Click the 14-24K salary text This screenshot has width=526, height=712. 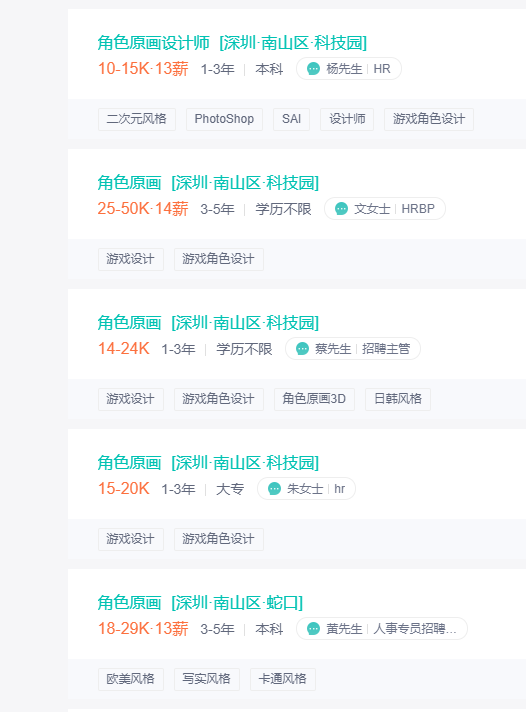tap(124, 349)
